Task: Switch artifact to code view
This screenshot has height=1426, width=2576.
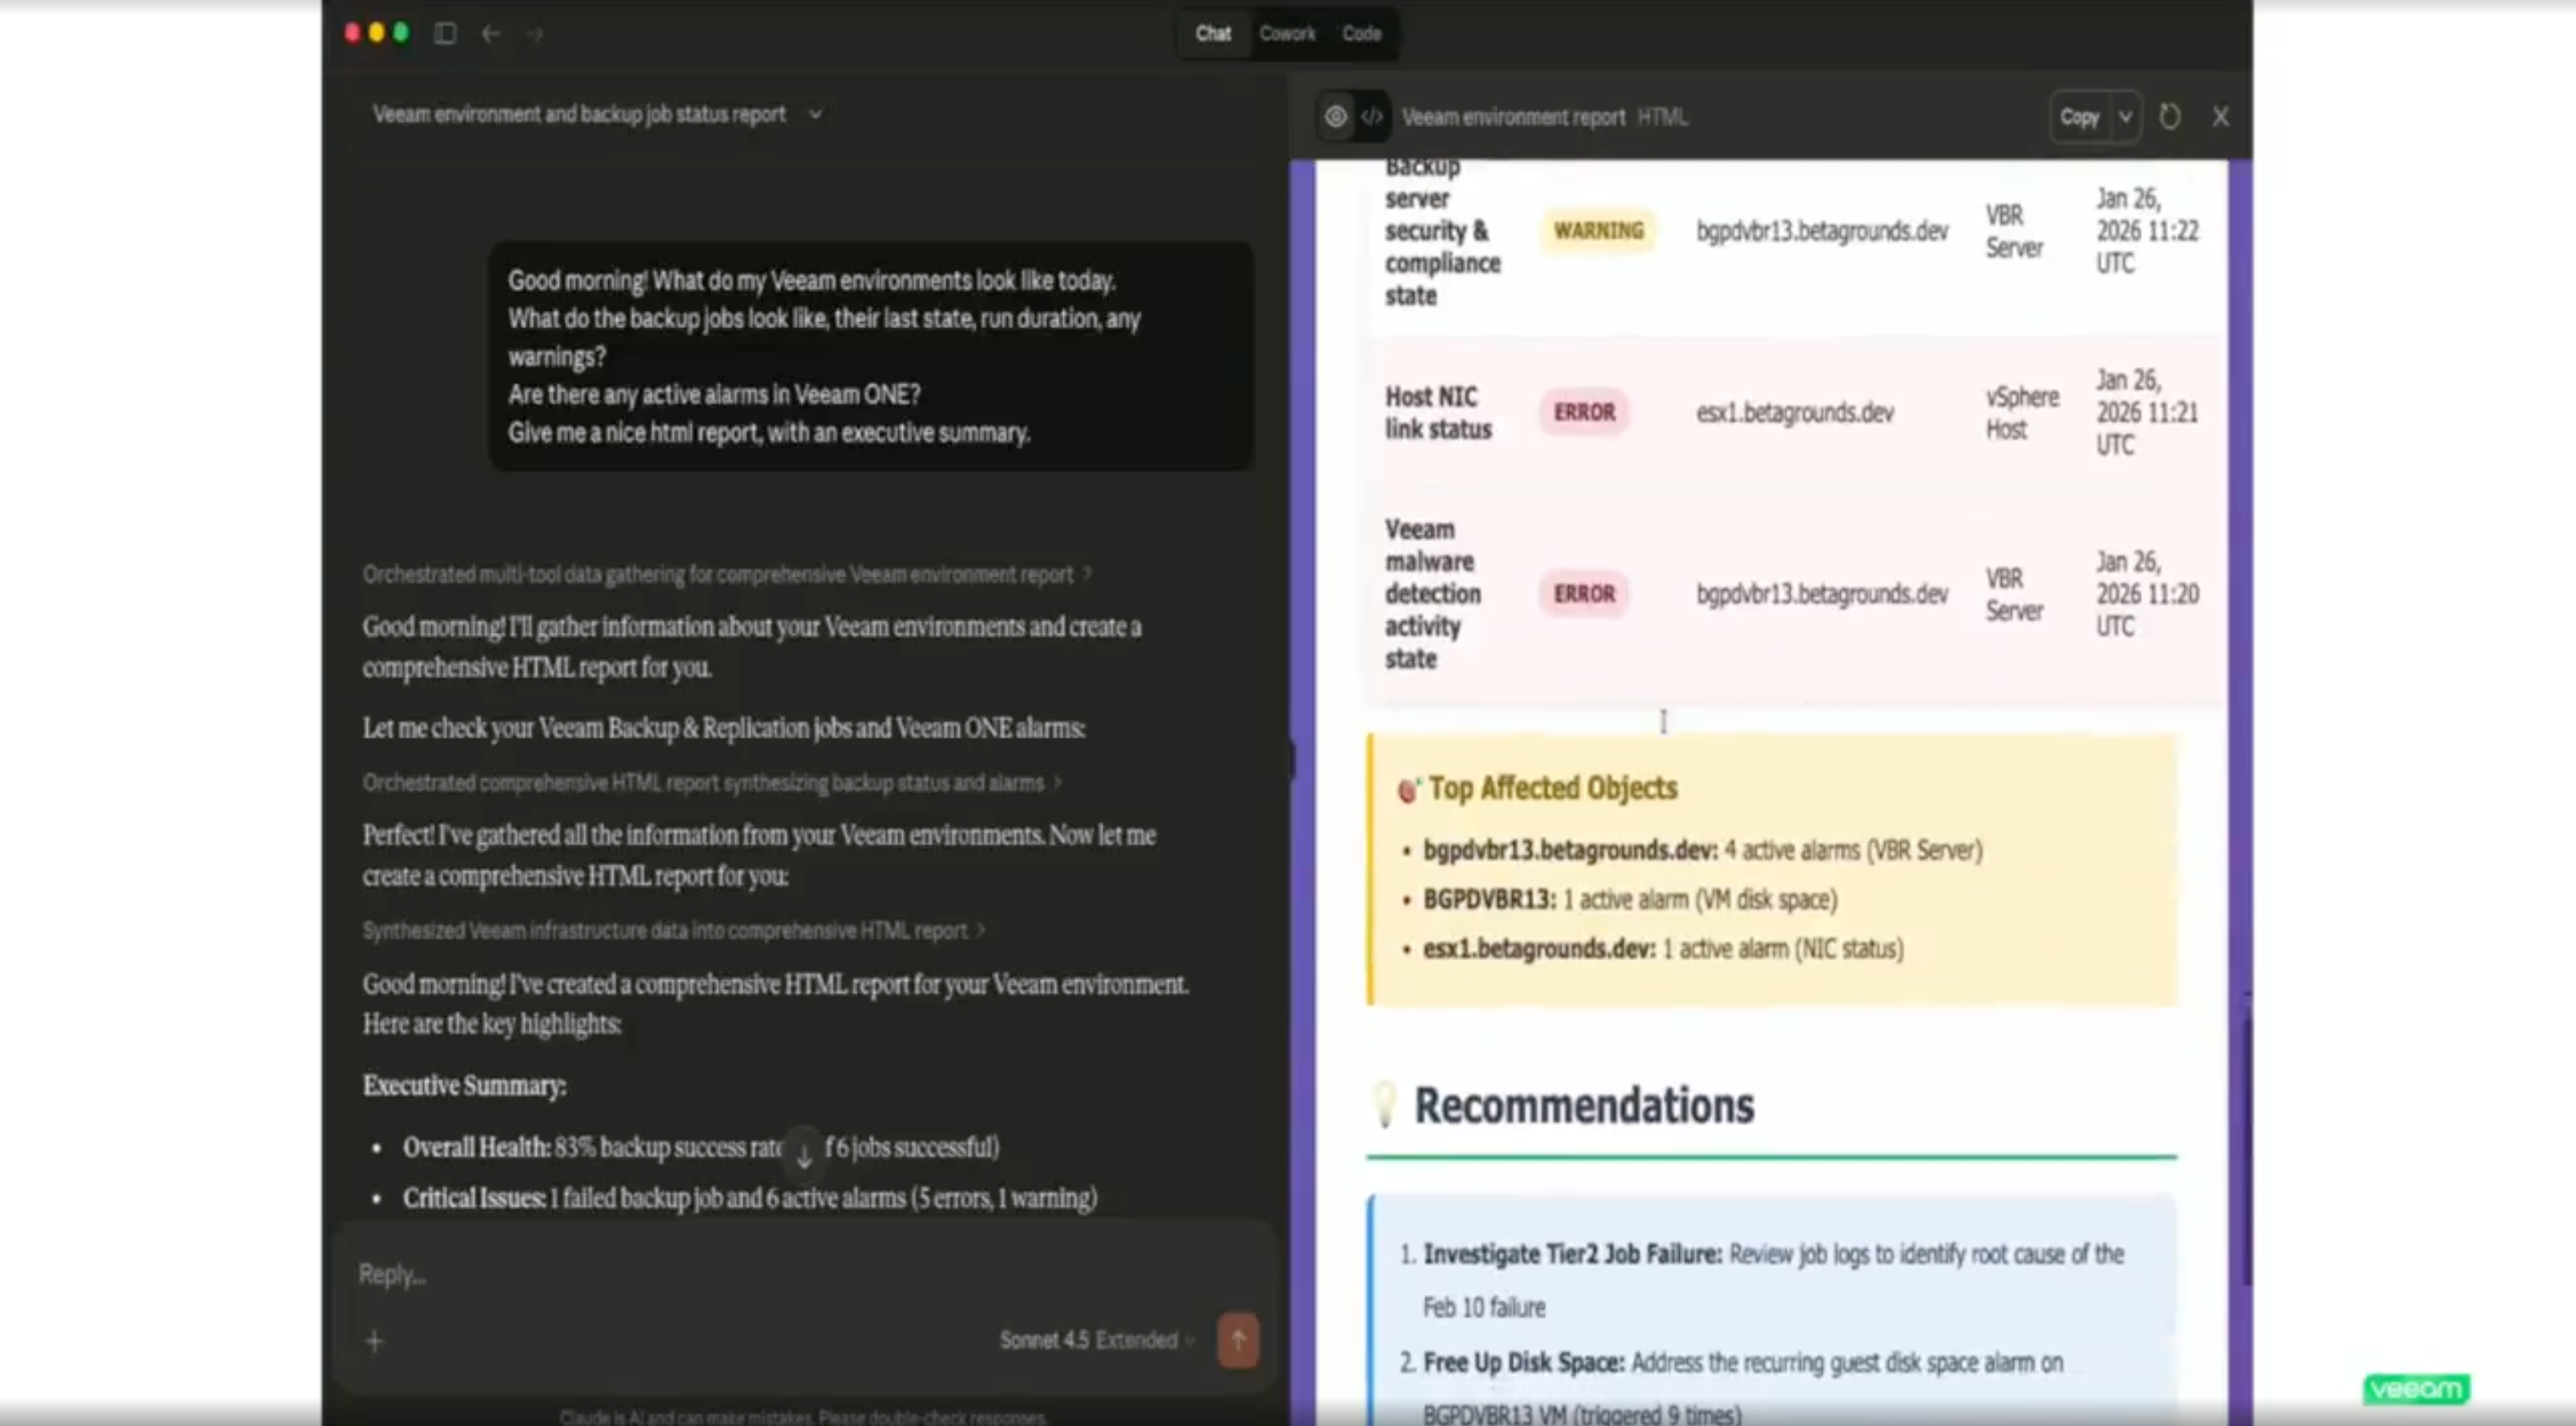Action: [x=1372, y=117]
